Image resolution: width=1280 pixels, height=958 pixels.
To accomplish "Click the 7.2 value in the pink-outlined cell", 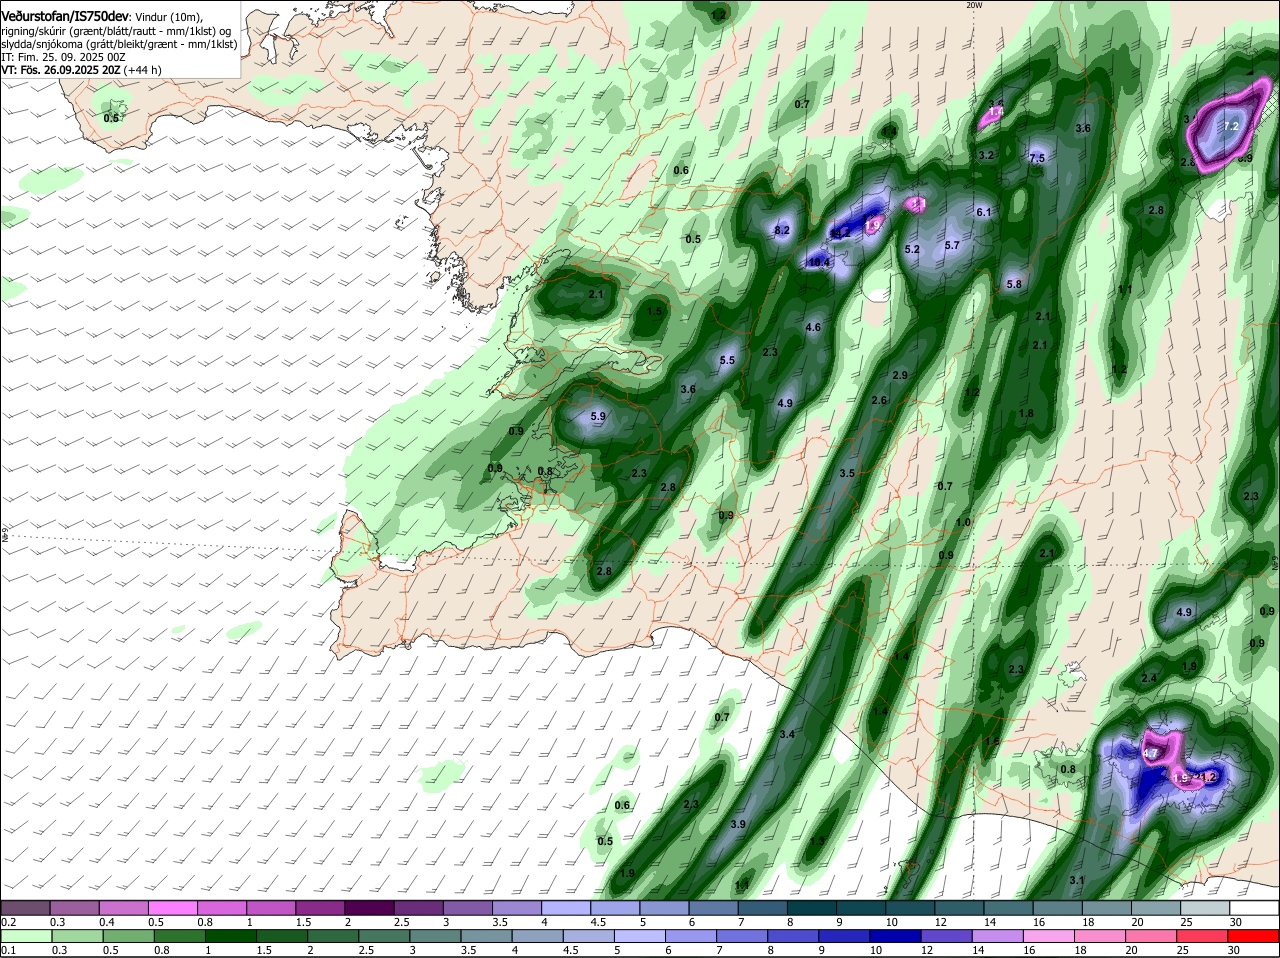I will click(1232, 126).
